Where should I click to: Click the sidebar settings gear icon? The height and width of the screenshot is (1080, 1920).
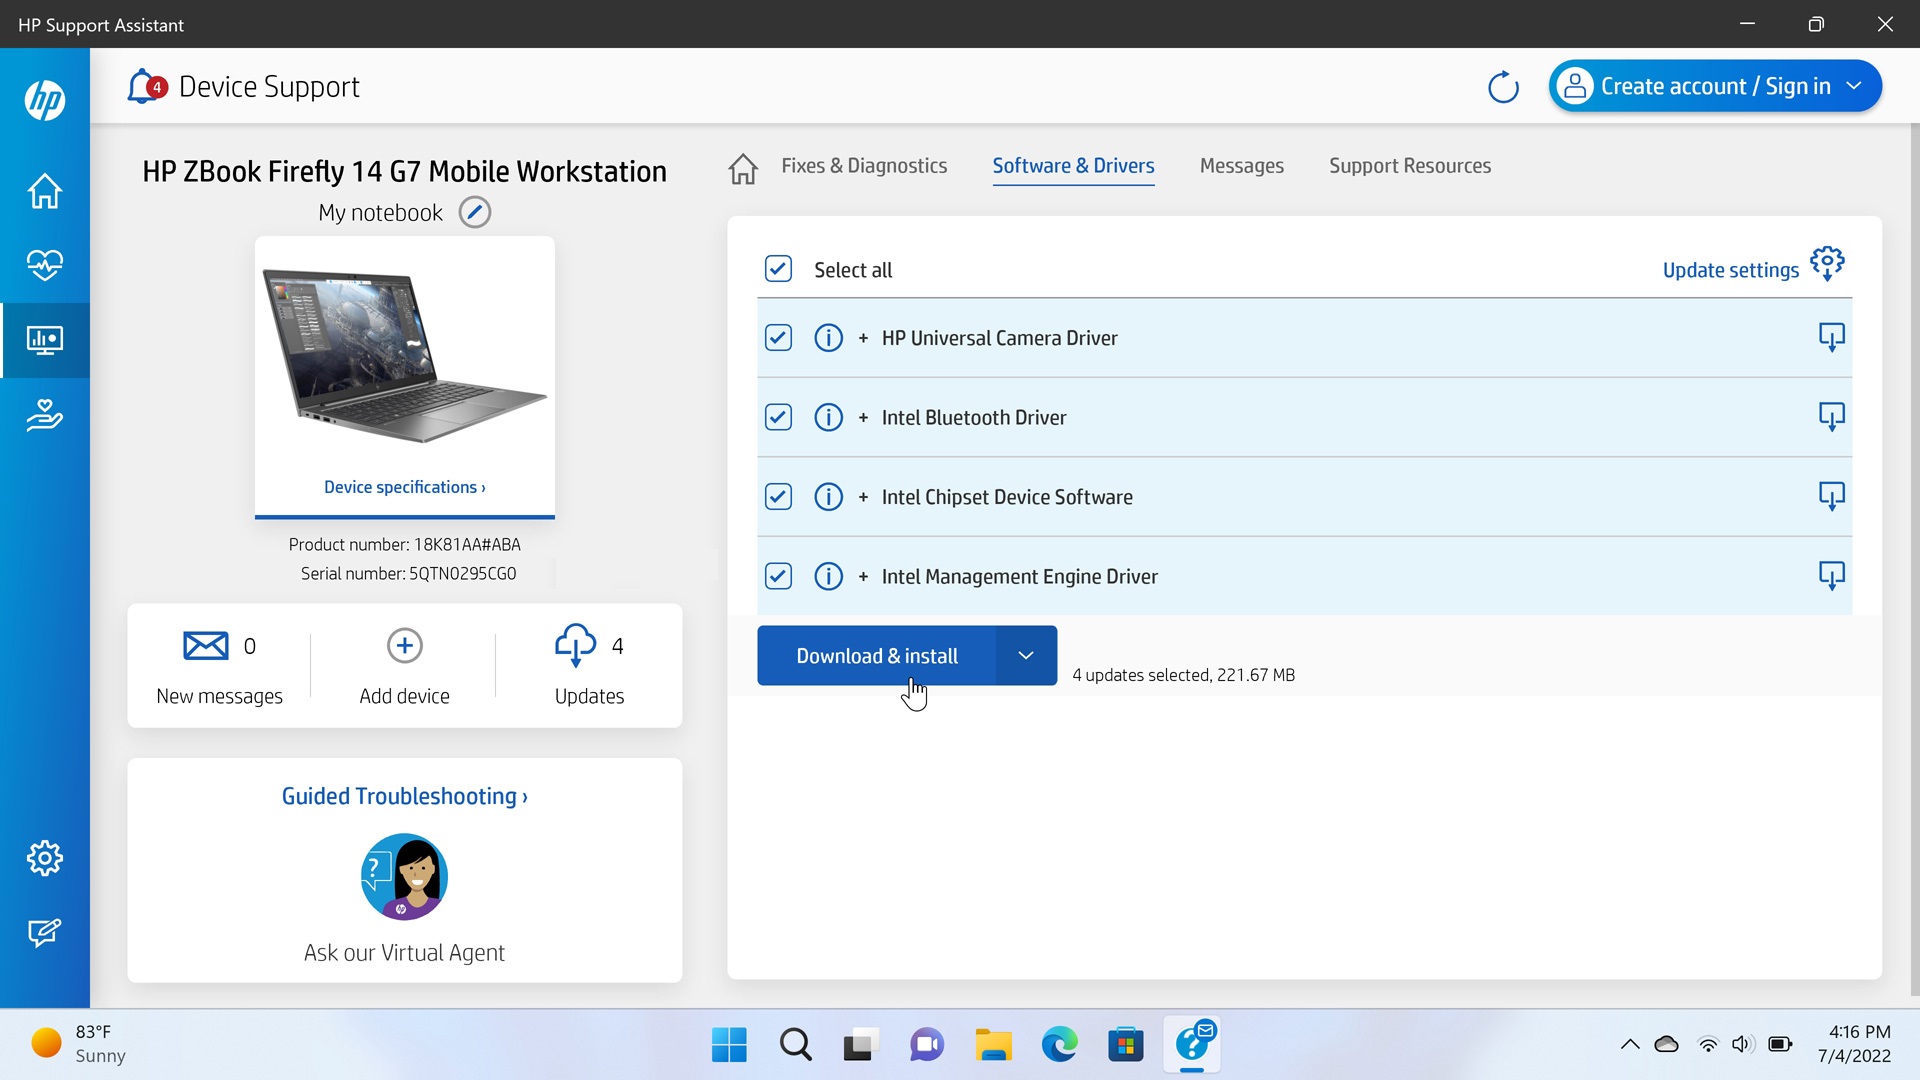pyautogui.click(x=45, y=858)
